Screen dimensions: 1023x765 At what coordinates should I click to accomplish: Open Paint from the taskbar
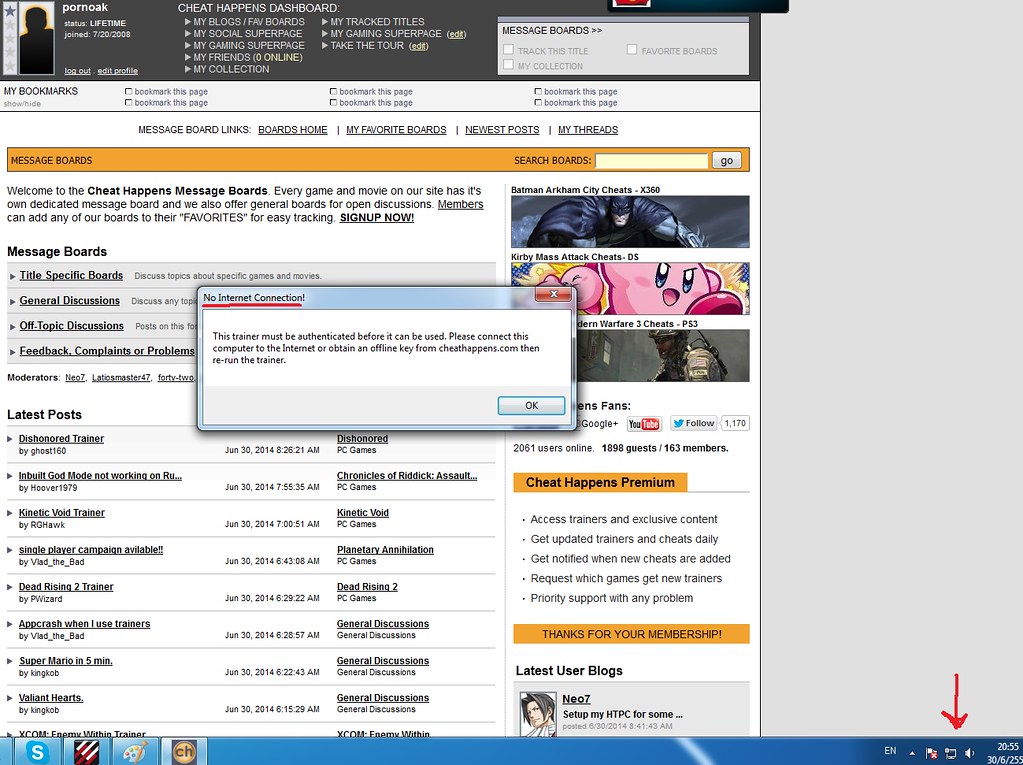pyautogui.click(x=136, y=751)
